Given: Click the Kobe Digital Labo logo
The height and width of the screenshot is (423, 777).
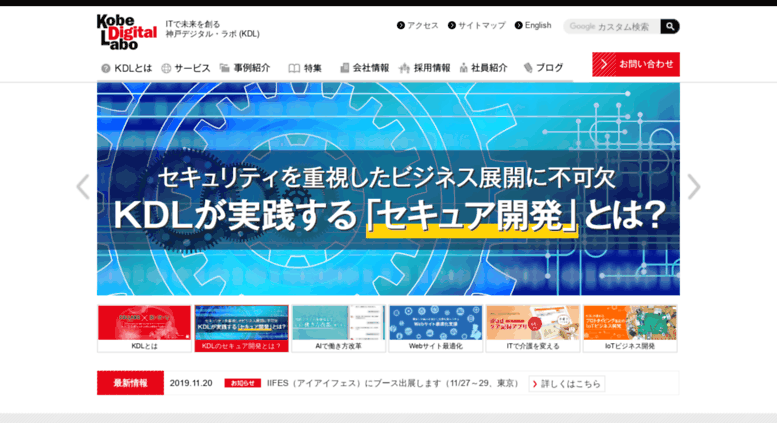Looking at the screenshot, I should 127,32.
